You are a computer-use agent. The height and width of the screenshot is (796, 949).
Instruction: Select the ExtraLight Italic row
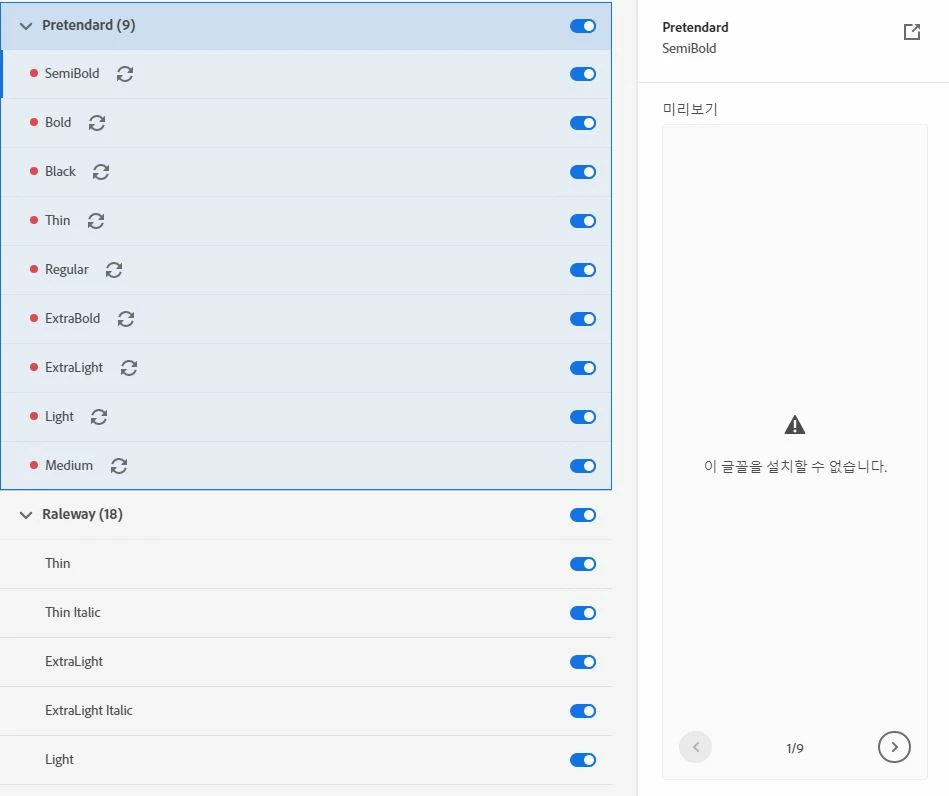[306, 711]
